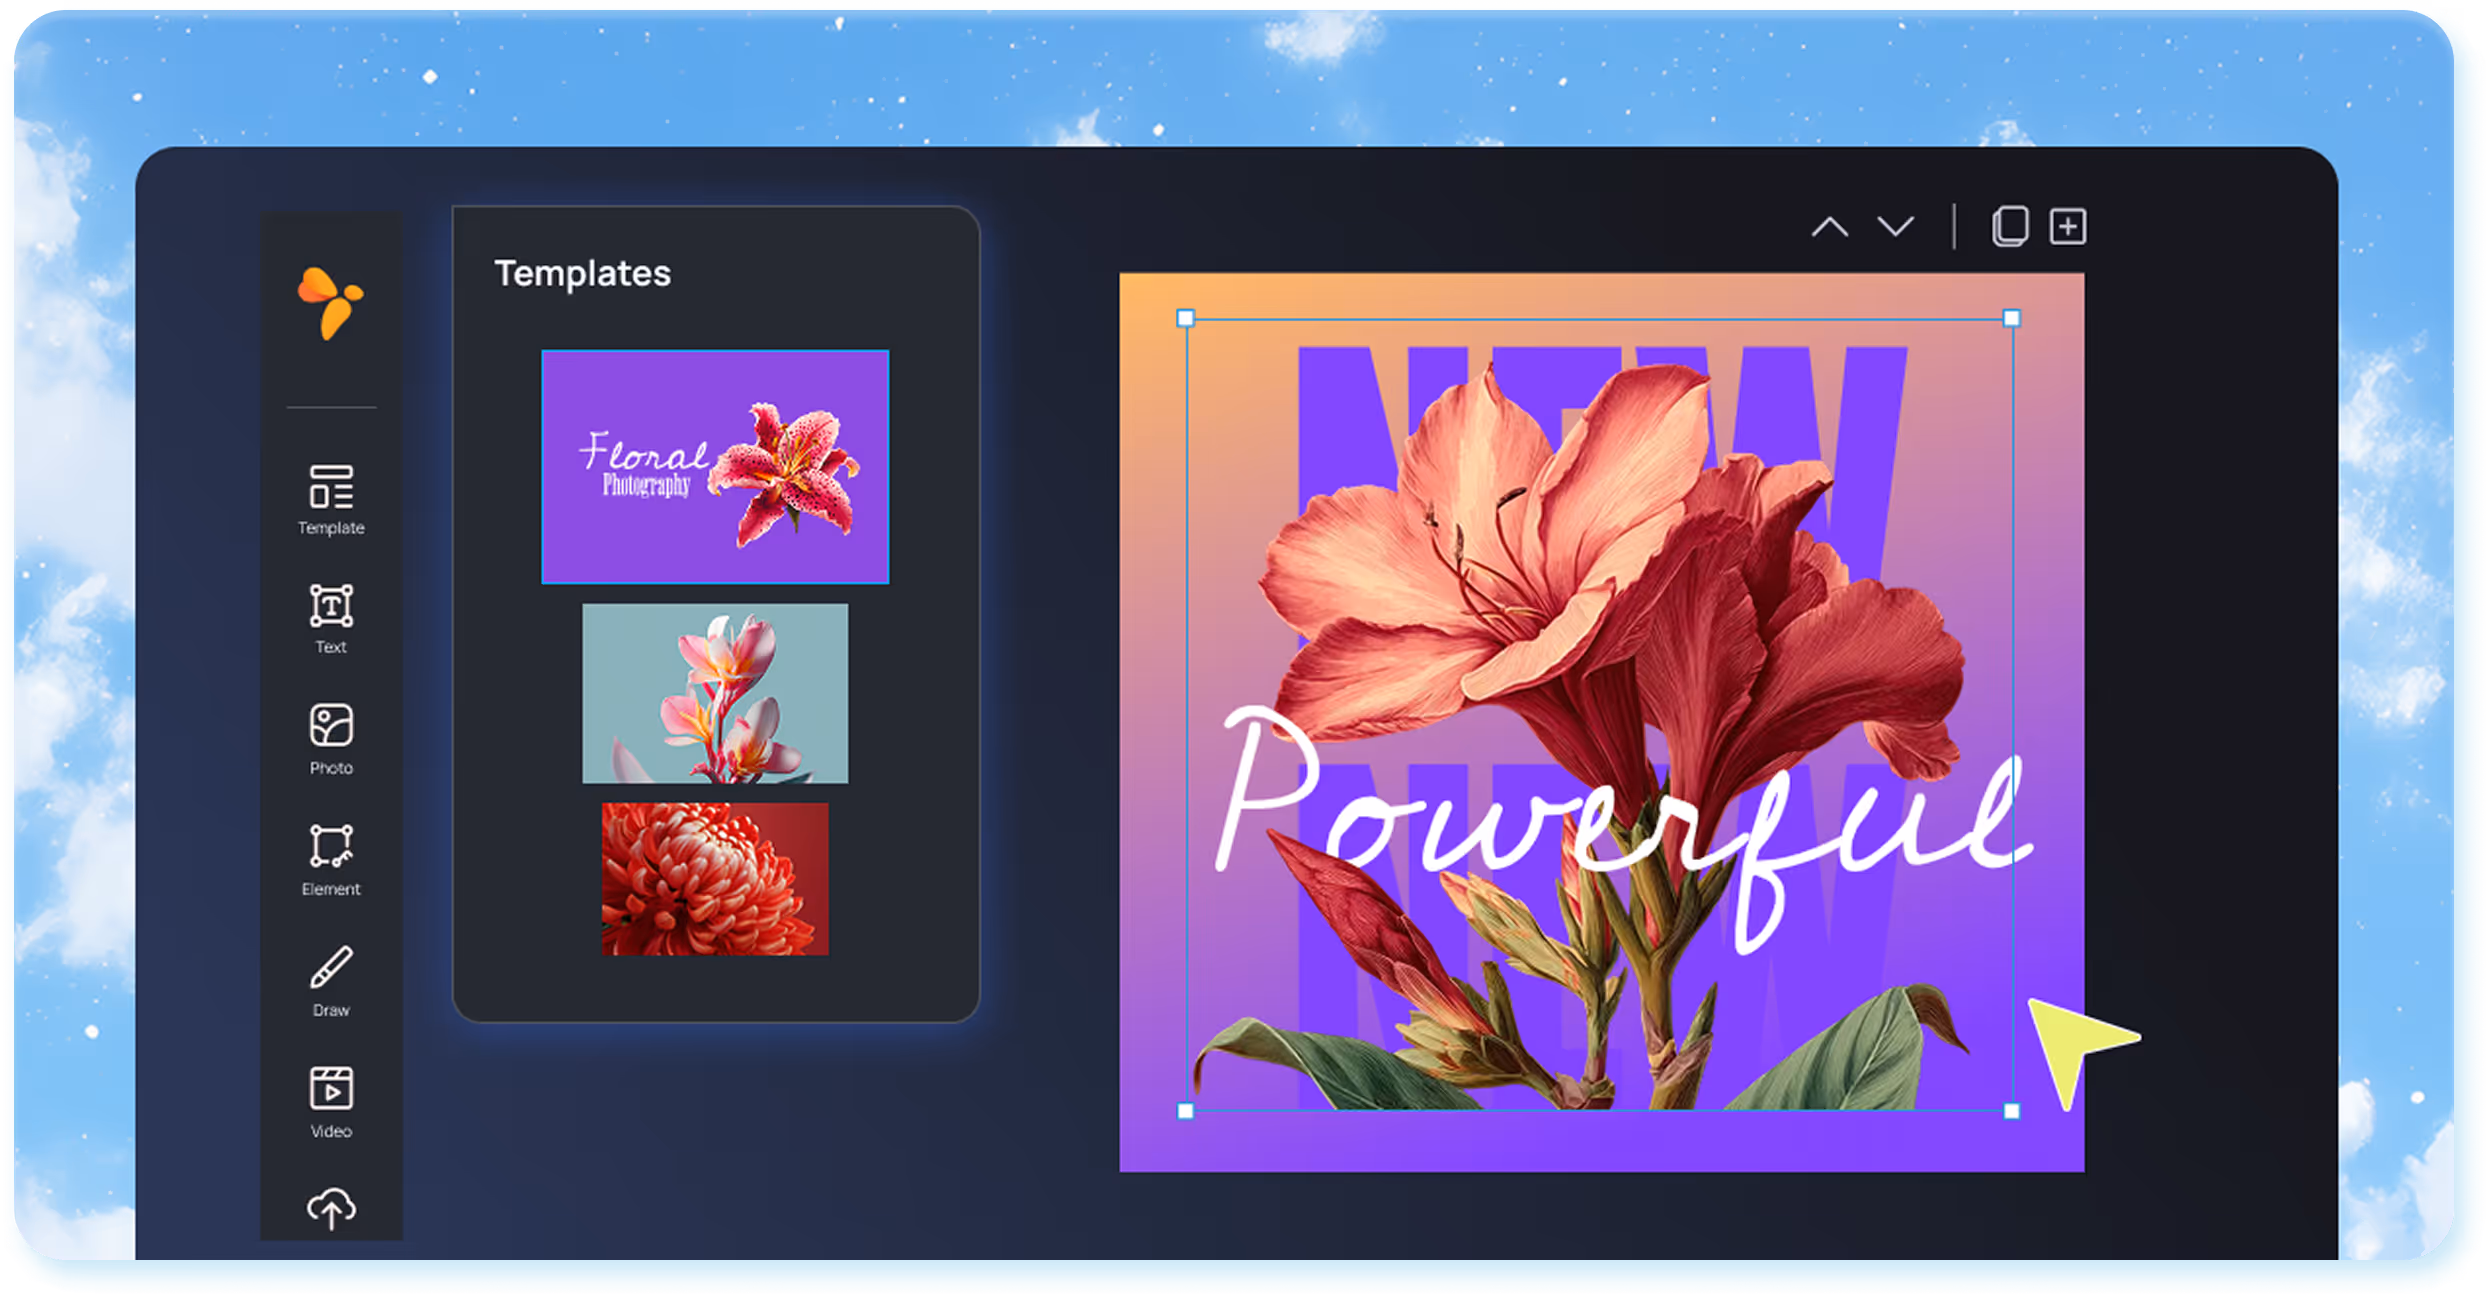Click the add new page button
The image size is (2488, 1298).
click(x=2066, y=226)
